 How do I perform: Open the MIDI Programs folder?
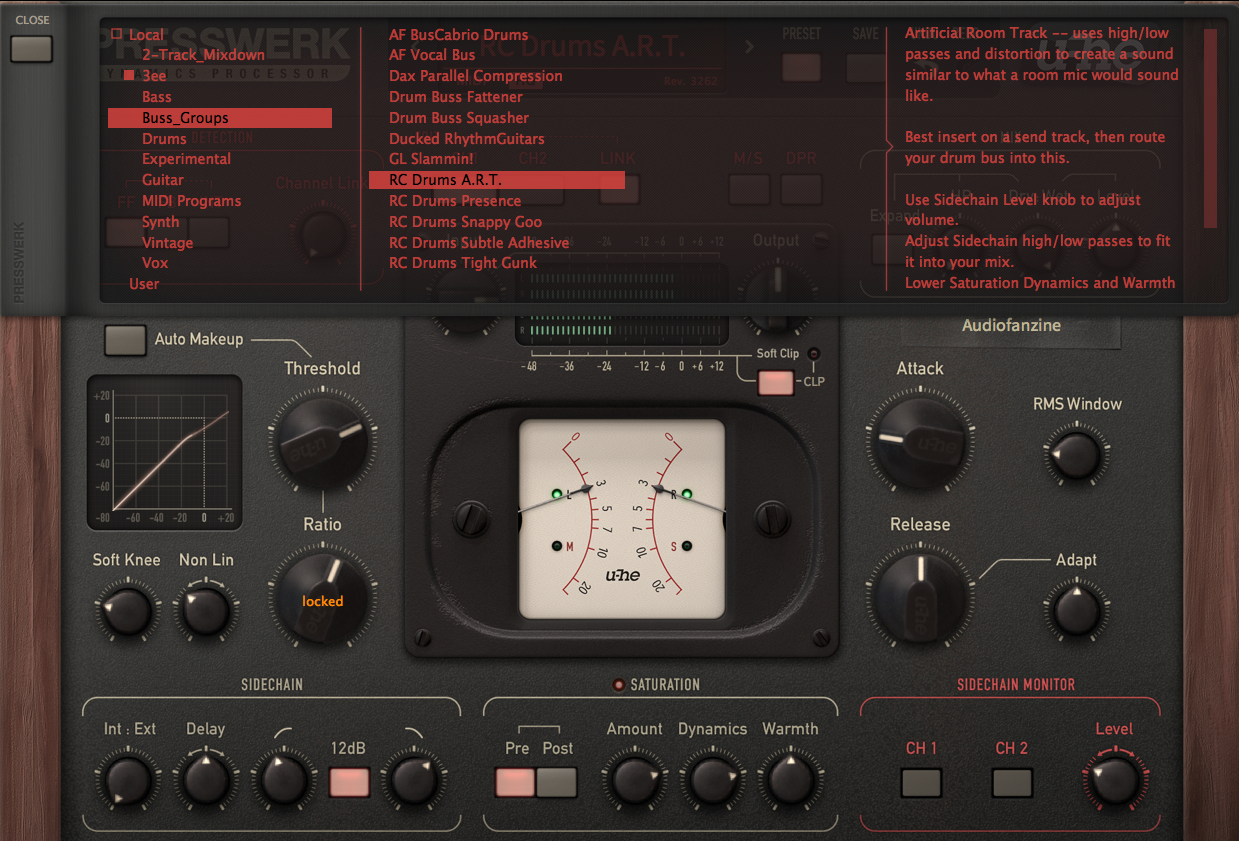click(191, 201)
